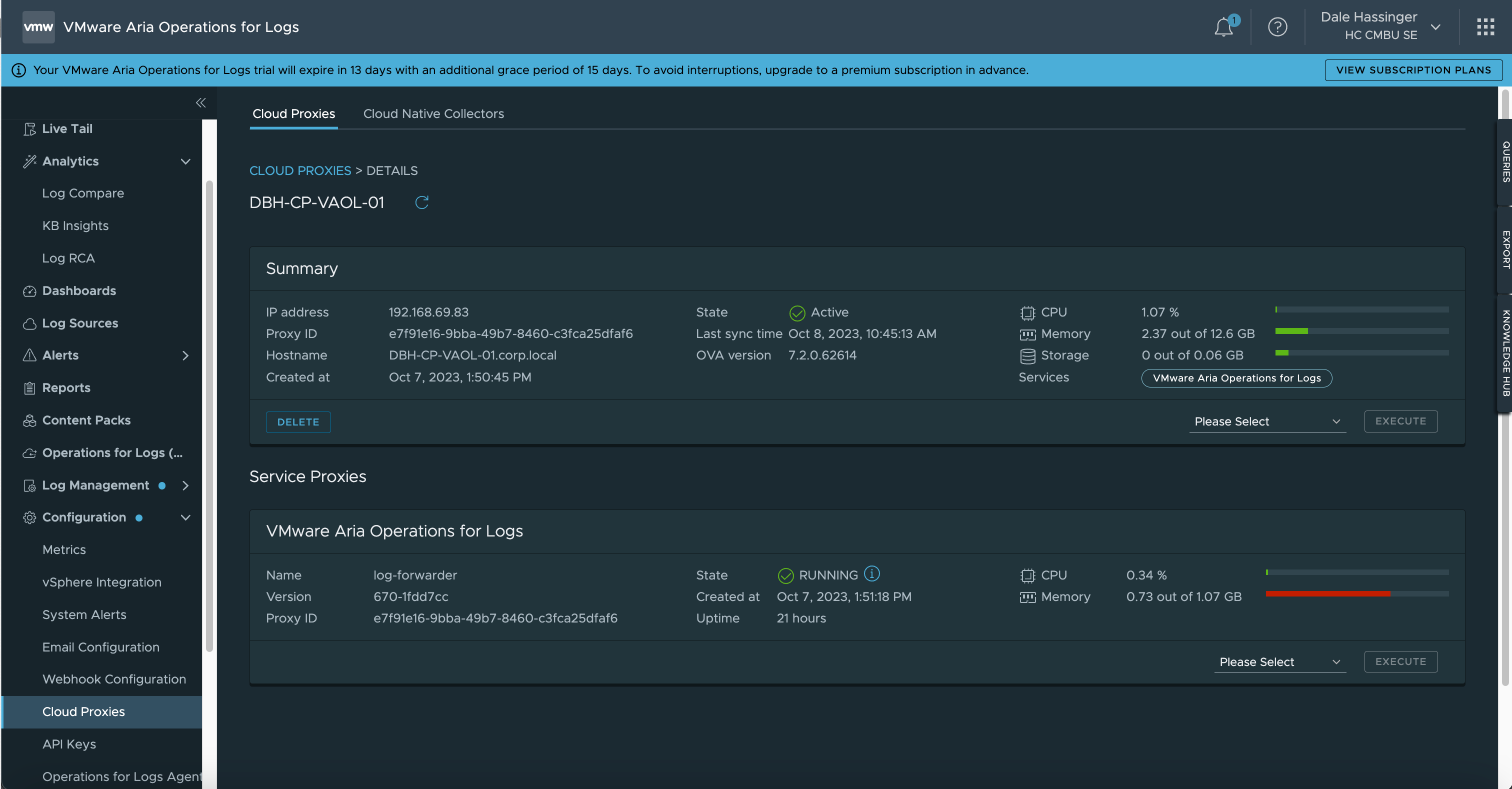Click View Subscription Plans button
This screenshot has height=789, width=1512.
coord(1413,70)
